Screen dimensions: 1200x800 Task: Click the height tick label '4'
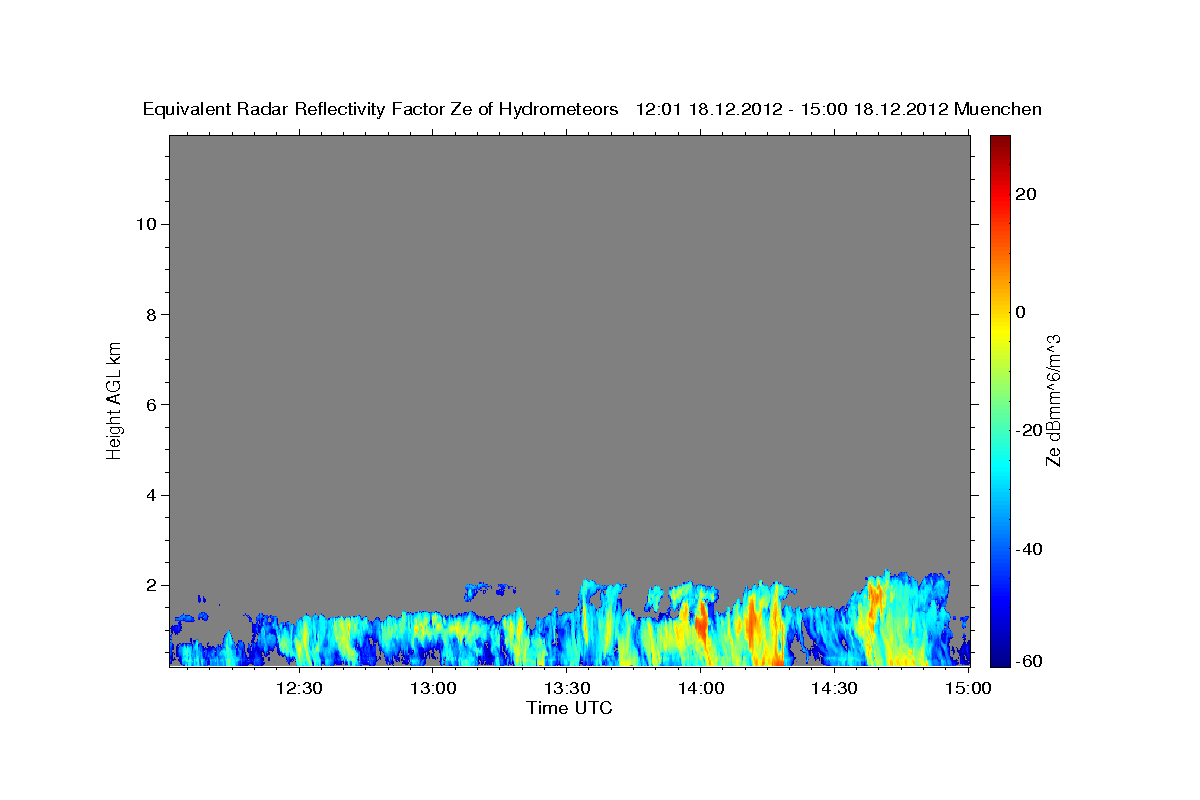coord(149,495)
